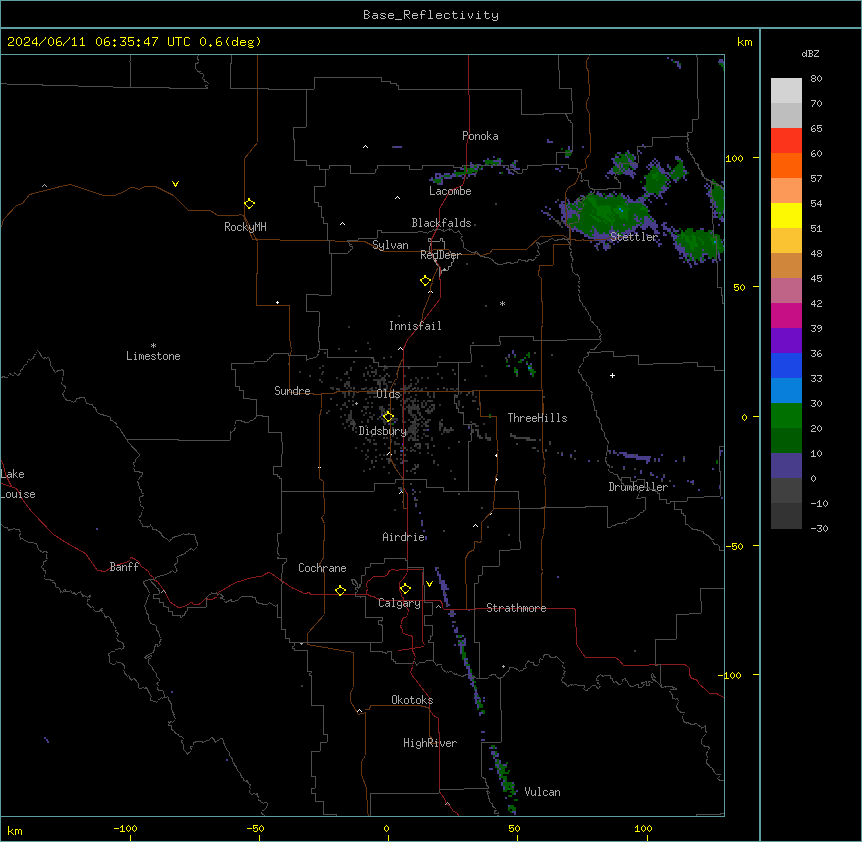Select the Didsbury label
The image size is (862, 842).
383,431
